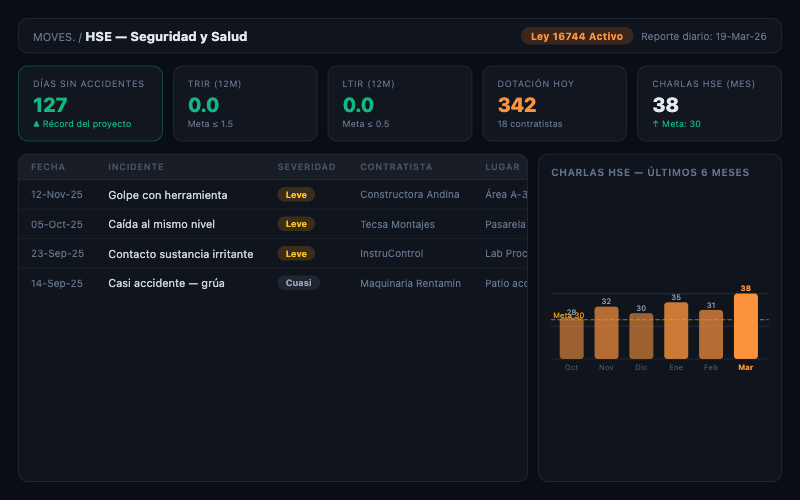Open the Charlas HSE (mes) card
This screenshot has height=500, width=800.
[710, 104]
